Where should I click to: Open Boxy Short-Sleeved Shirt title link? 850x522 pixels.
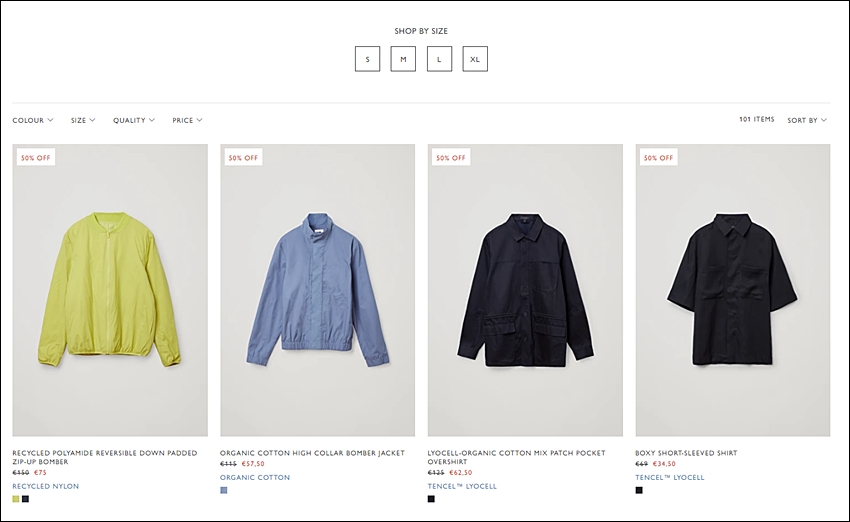point(686,453)
